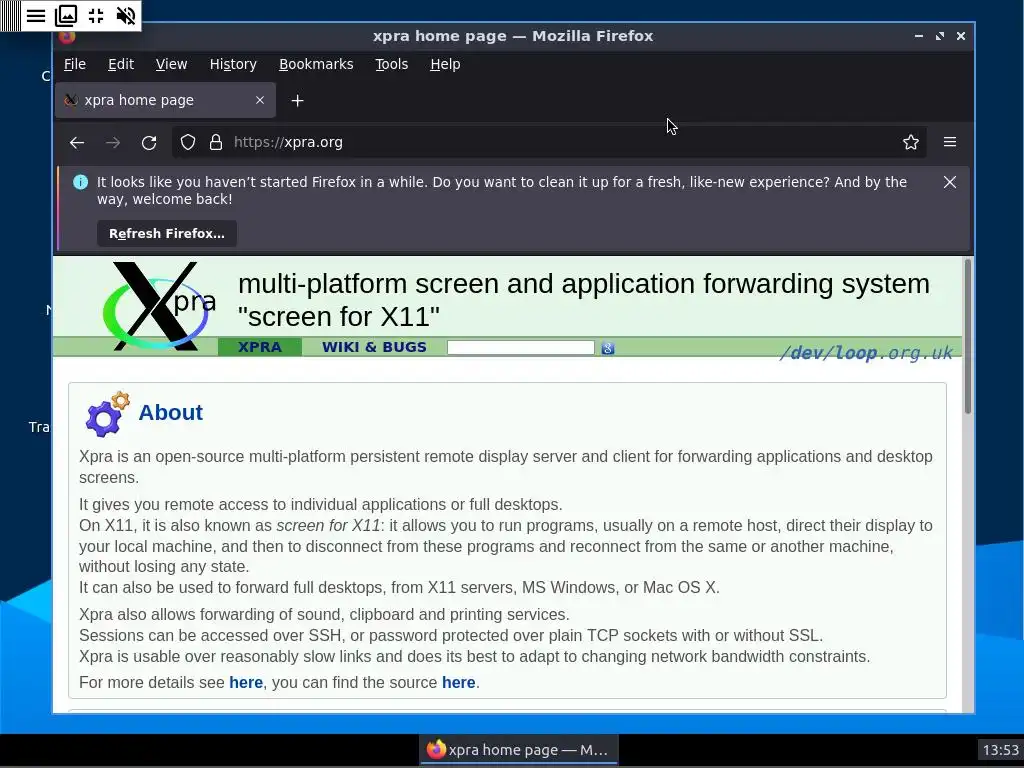The image size is (1024, 768).
Task: Open tracking protection shield icon
Action: pos(188,142)
